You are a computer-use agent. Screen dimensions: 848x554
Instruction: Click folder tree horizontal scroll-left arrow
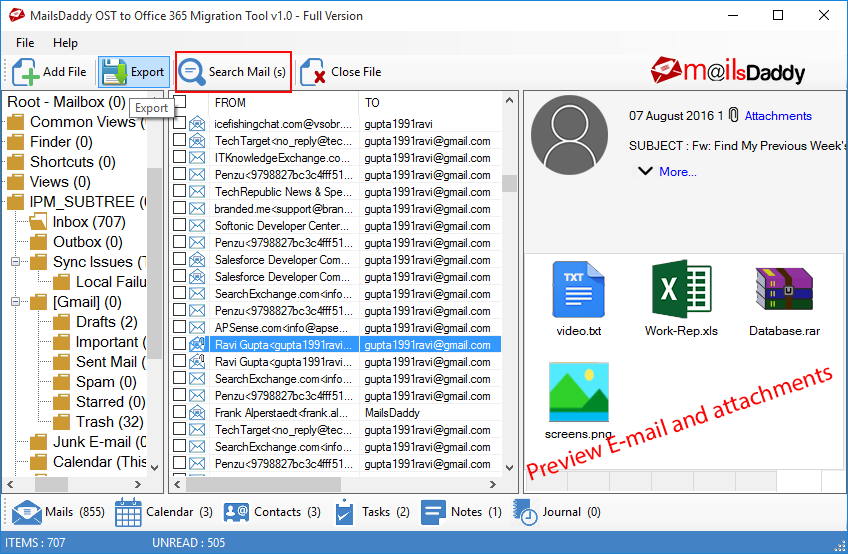click(x=10, y=484)
